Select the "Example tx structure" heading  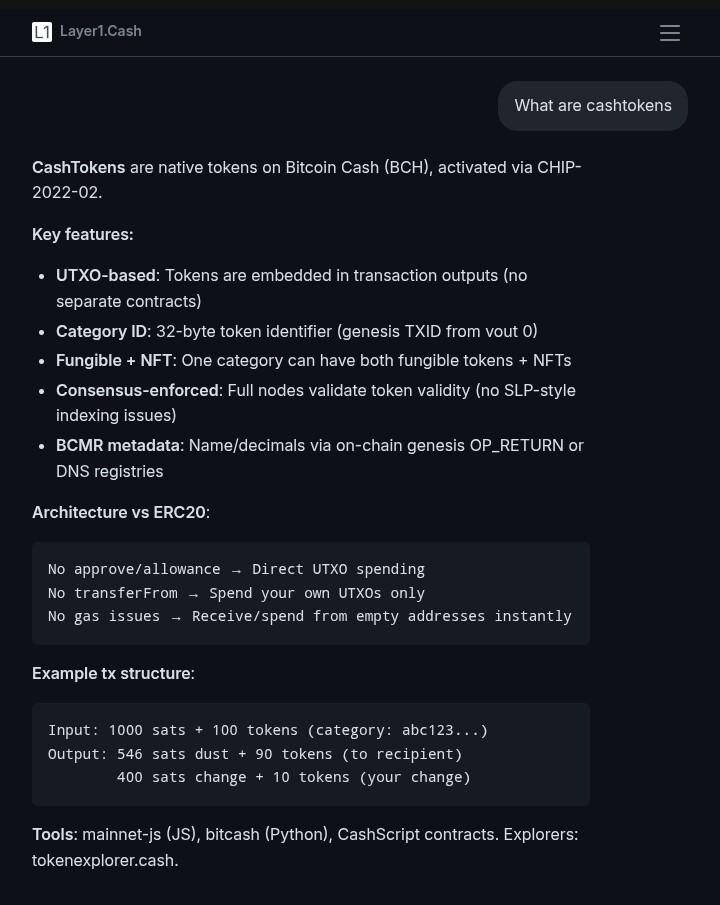pyautogui.click(x=111, y=674)
